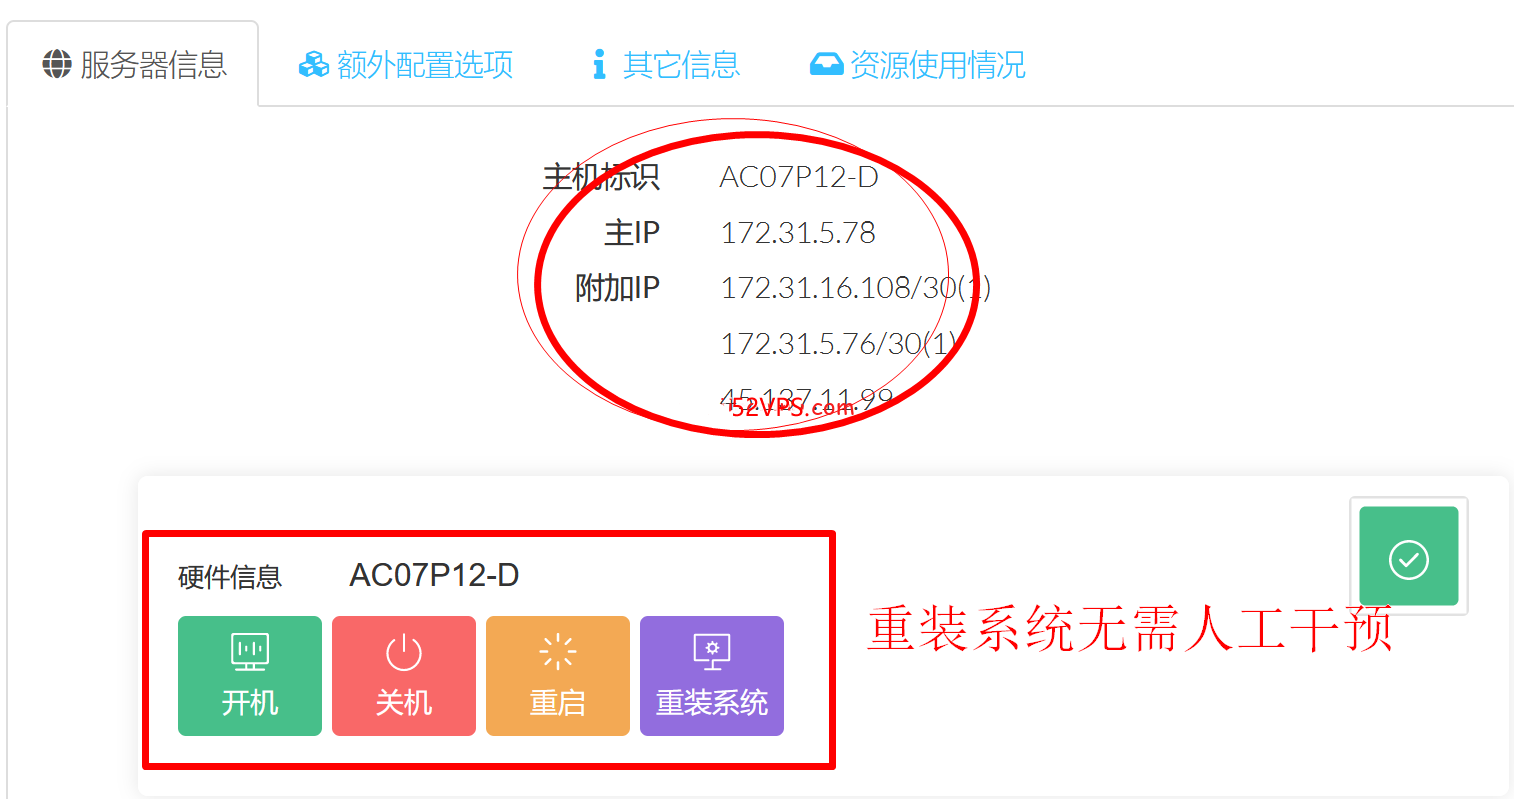
Task: Click the 主IP label
Action: pyautogui.click(x=632, y=233)
